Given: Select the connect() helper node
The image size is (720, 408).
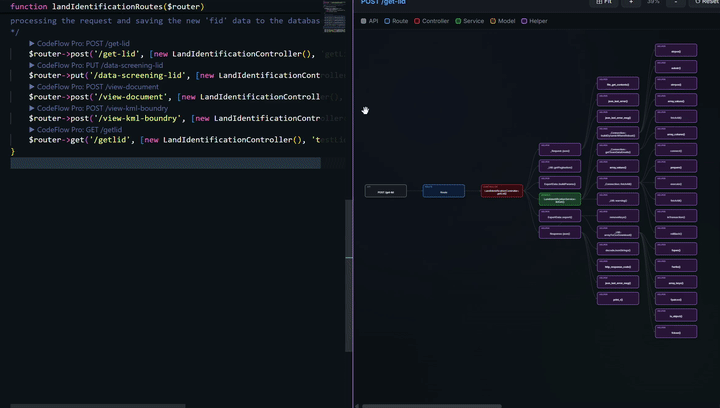Looking at the screenshot, I should (676, 150).
